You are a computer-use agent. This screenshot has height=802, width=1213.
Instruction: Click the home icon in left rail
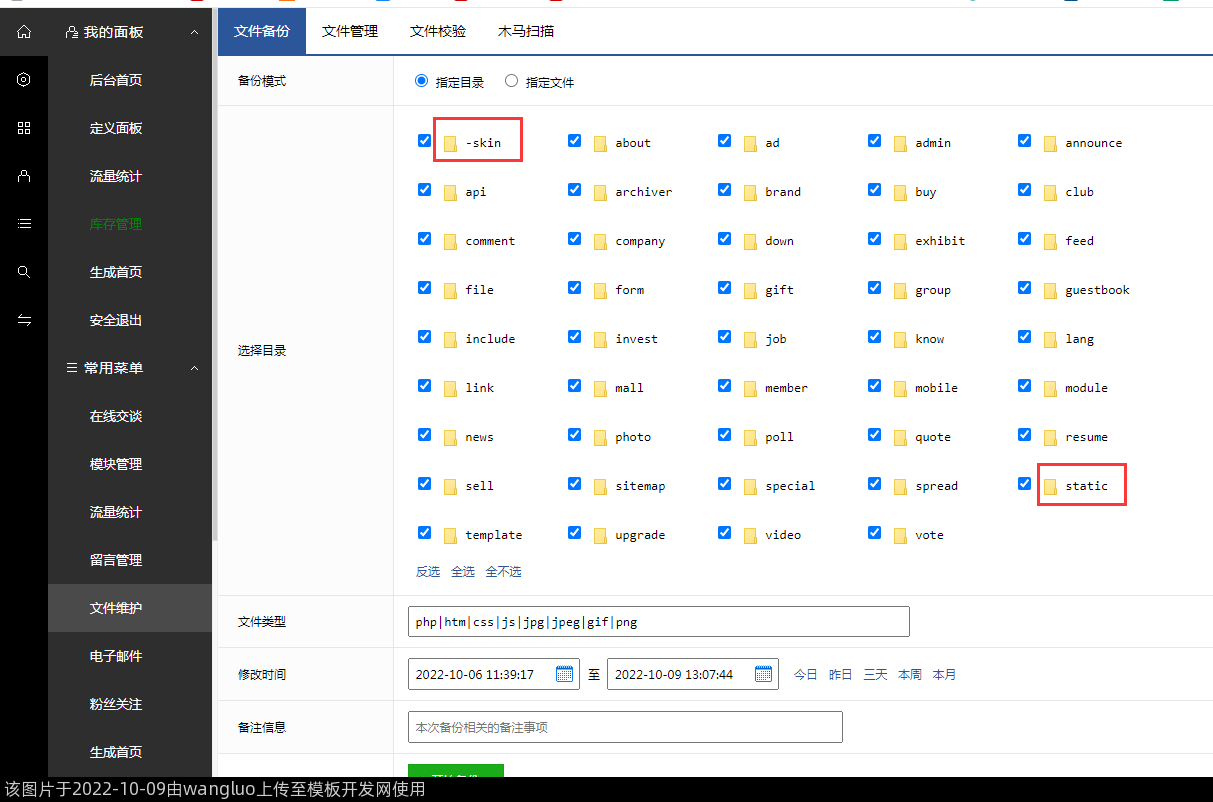click(24, 32)
